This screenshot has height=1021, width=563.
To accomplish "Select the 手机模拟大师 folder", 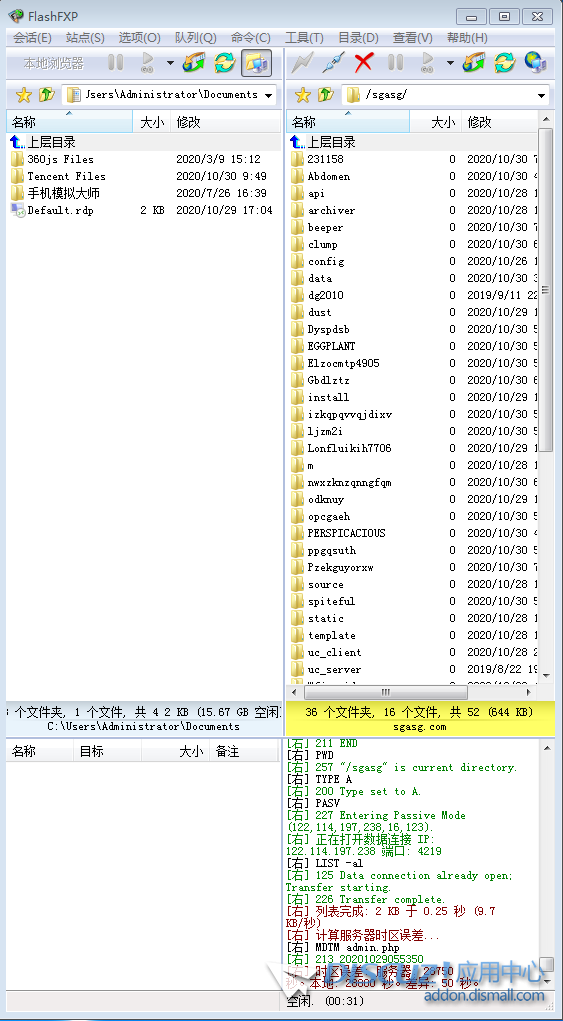I will pyautogui.click(x=63, y=193).
